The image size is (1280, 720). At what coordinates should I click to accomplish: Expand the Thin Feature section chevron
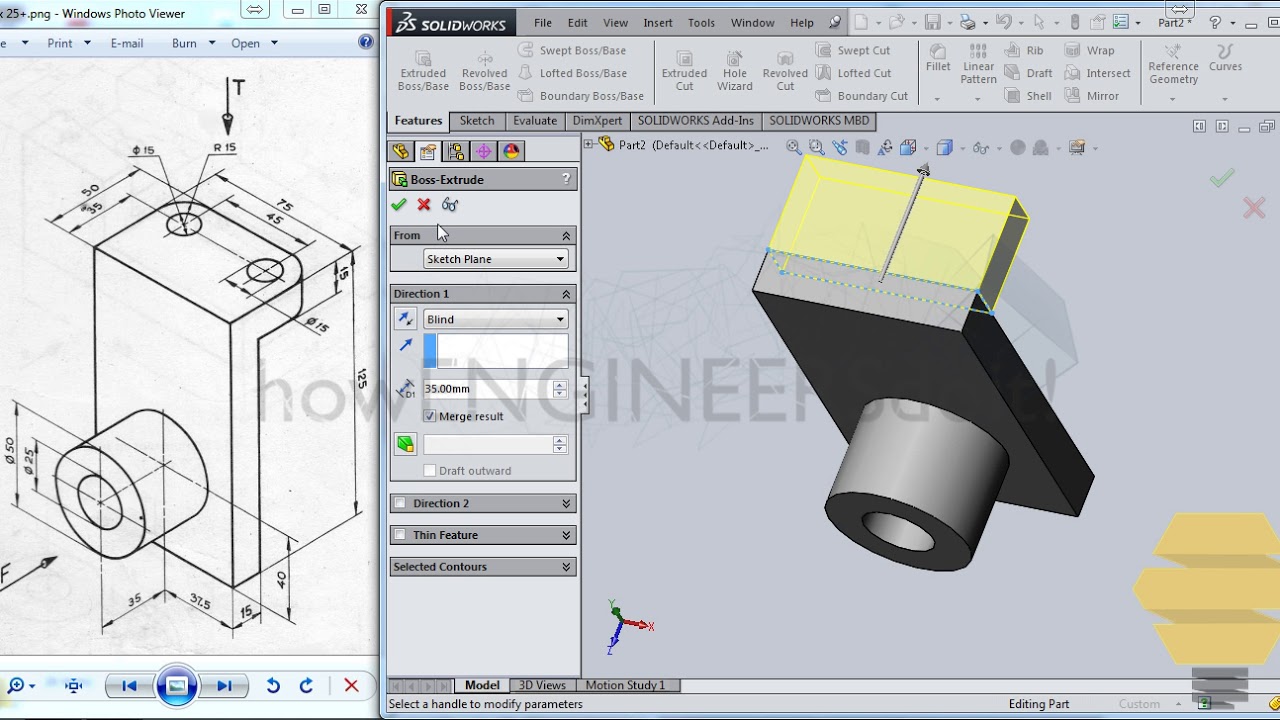566,535
